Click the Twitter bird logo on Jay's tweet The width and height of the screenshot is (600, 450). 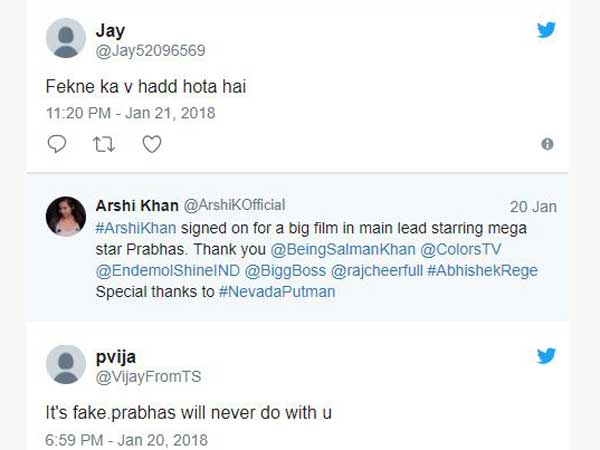click(546, 30)
